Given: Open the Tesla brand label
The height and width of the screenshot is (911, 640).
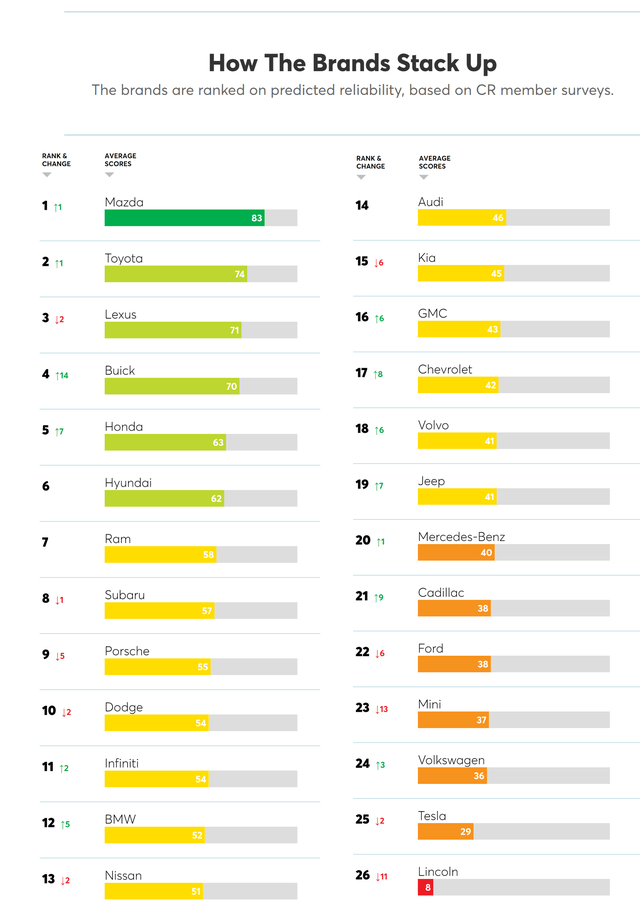Looking at the screenshot, I should (x=432, y=816).
